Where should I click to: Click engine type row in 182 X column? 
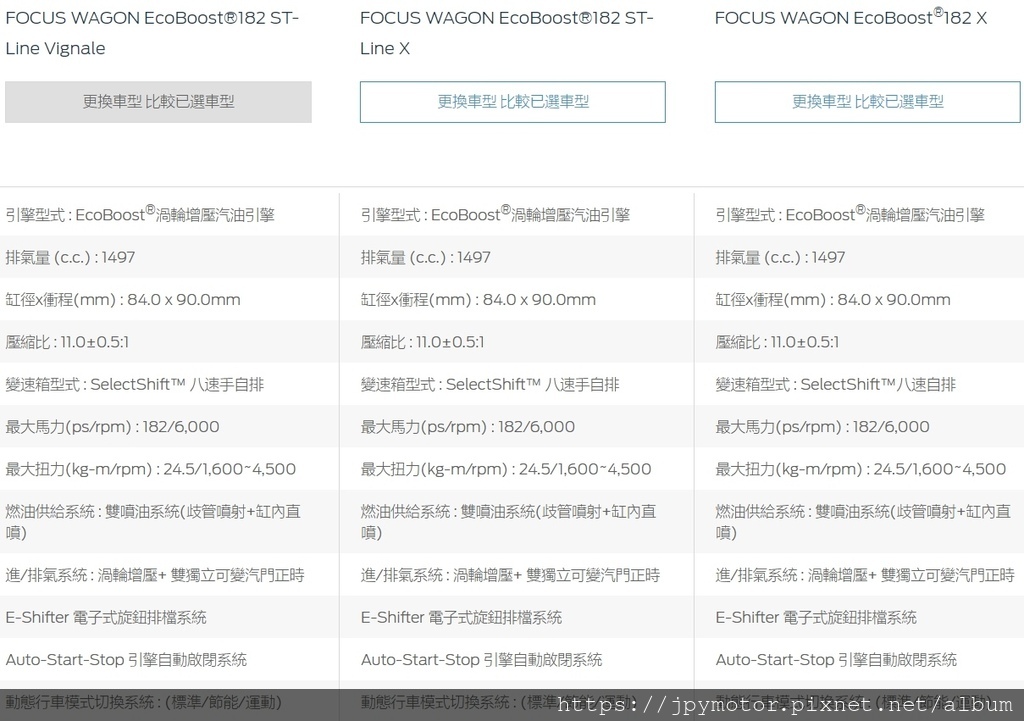[x=859, y=214]
